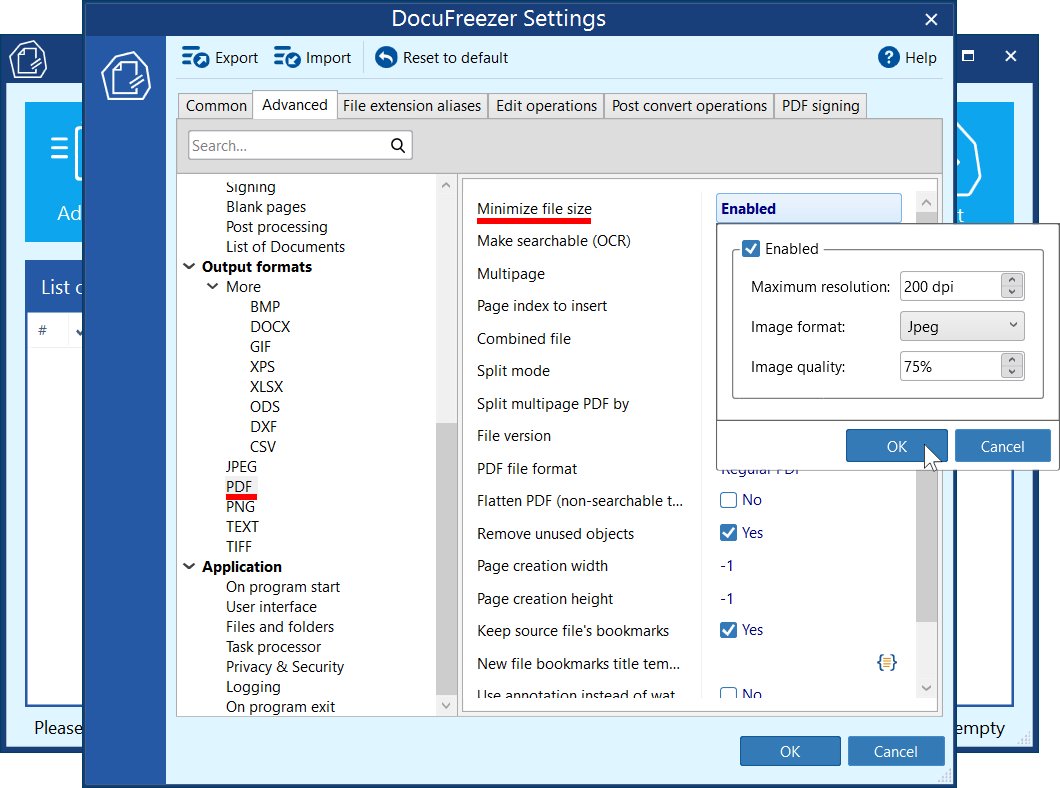This screenshot has width=1060, height=788.
Task: Click the tree panel scrollbar down arrow
Action: pos(445,706)
